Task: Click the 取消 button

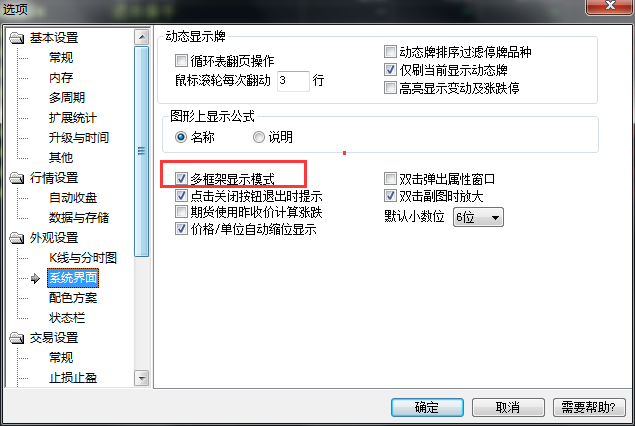Action: [508, 407]
